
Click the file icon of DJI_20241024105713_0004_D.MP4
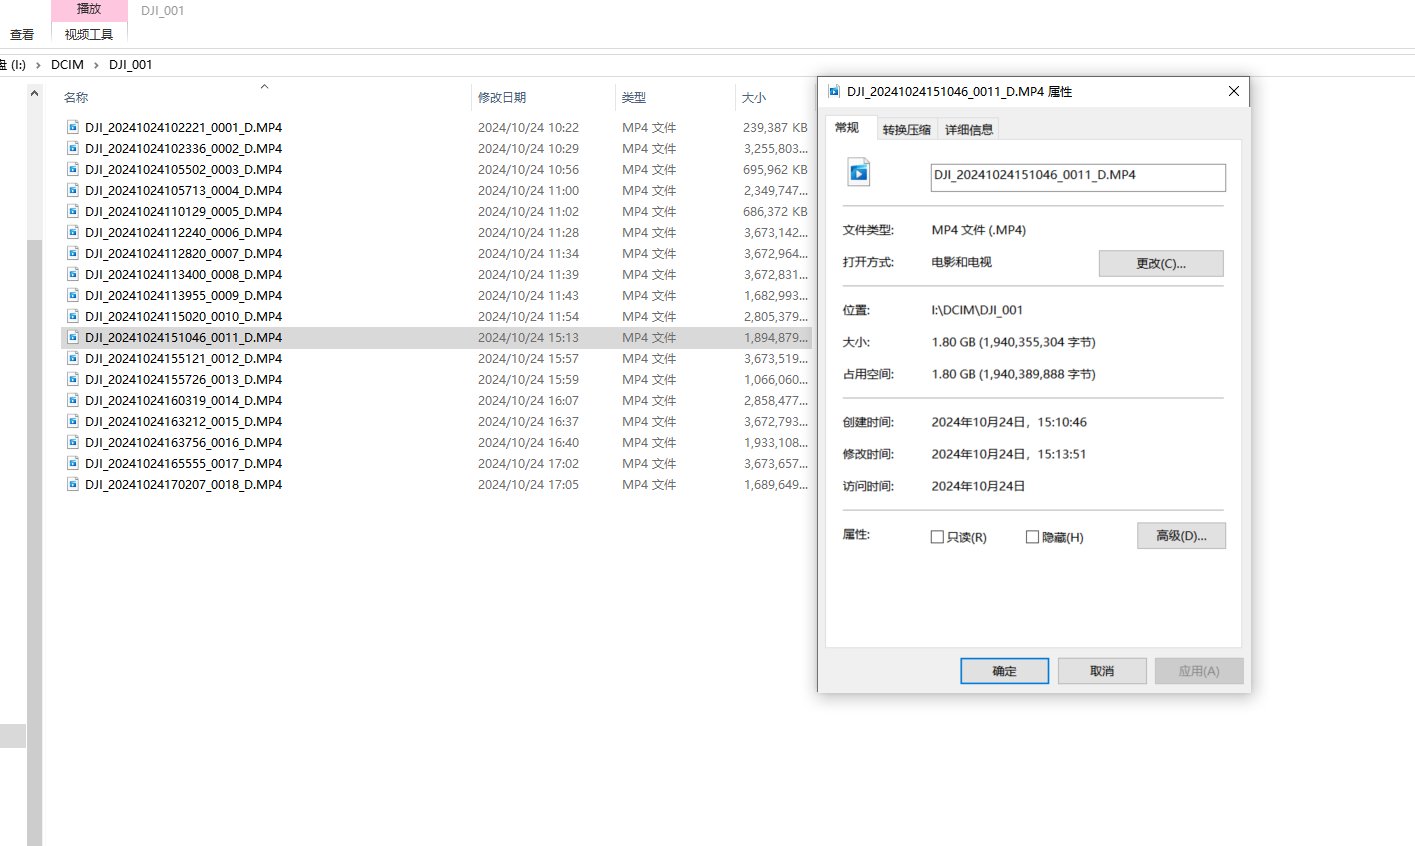[73, 190]
